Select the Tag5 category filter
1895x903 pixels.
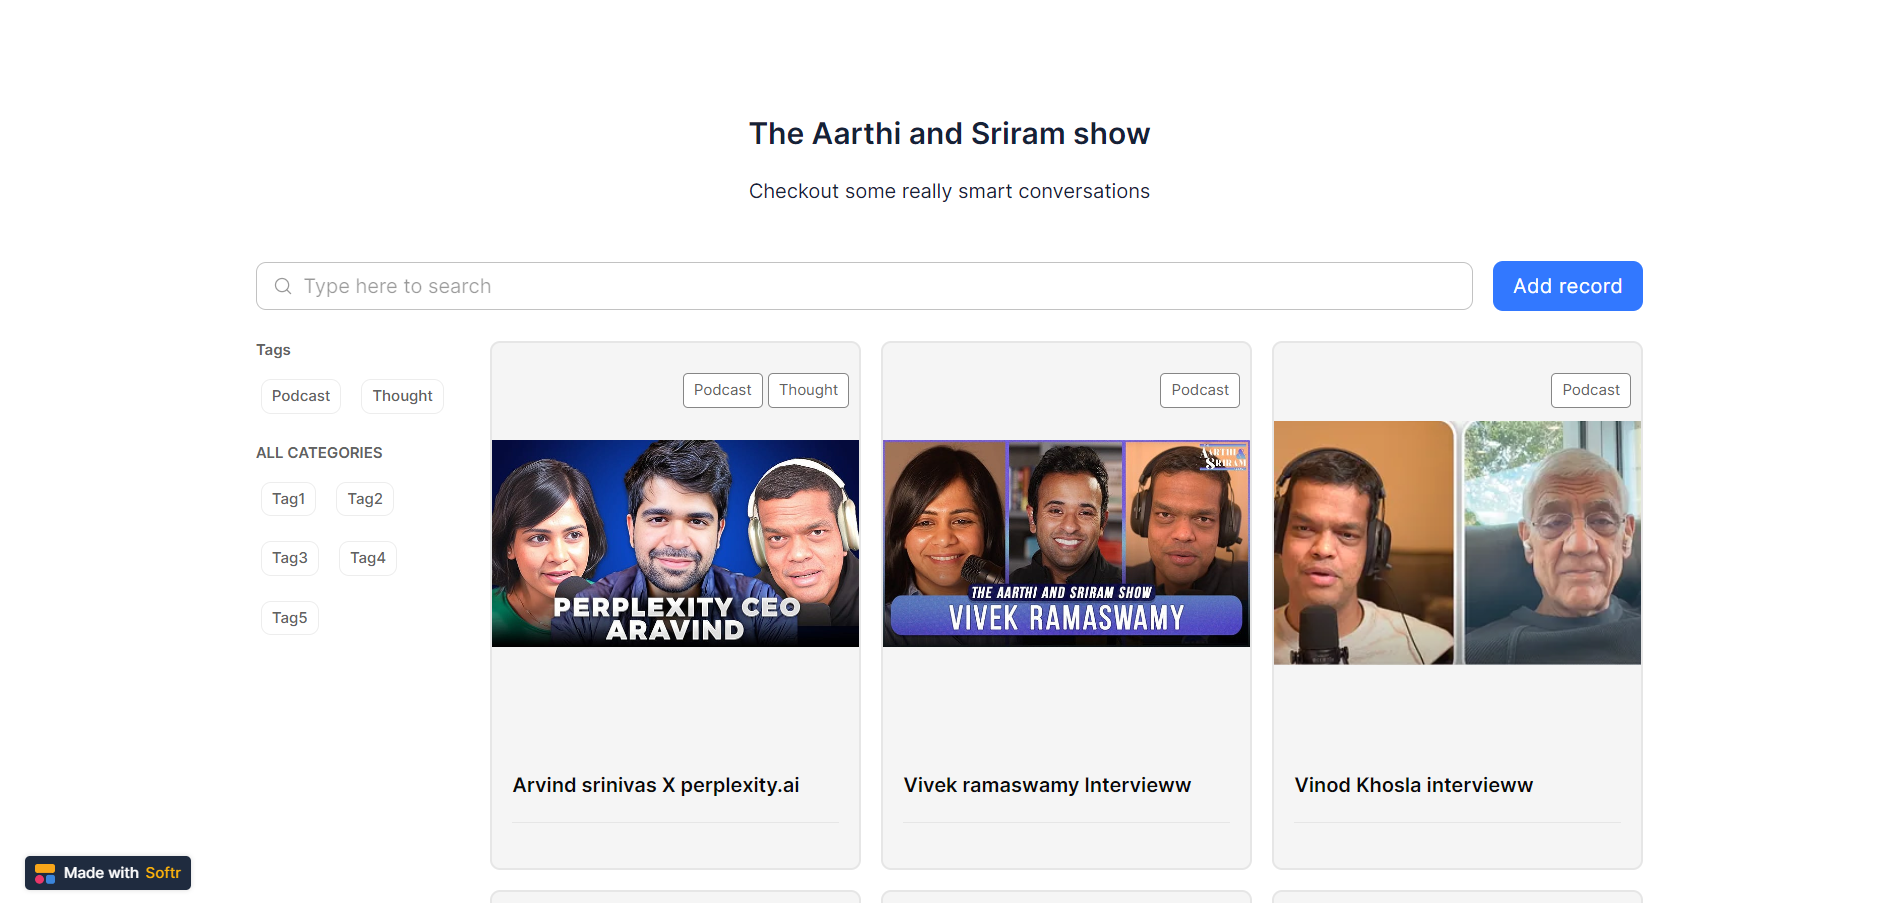coord(290,618)
